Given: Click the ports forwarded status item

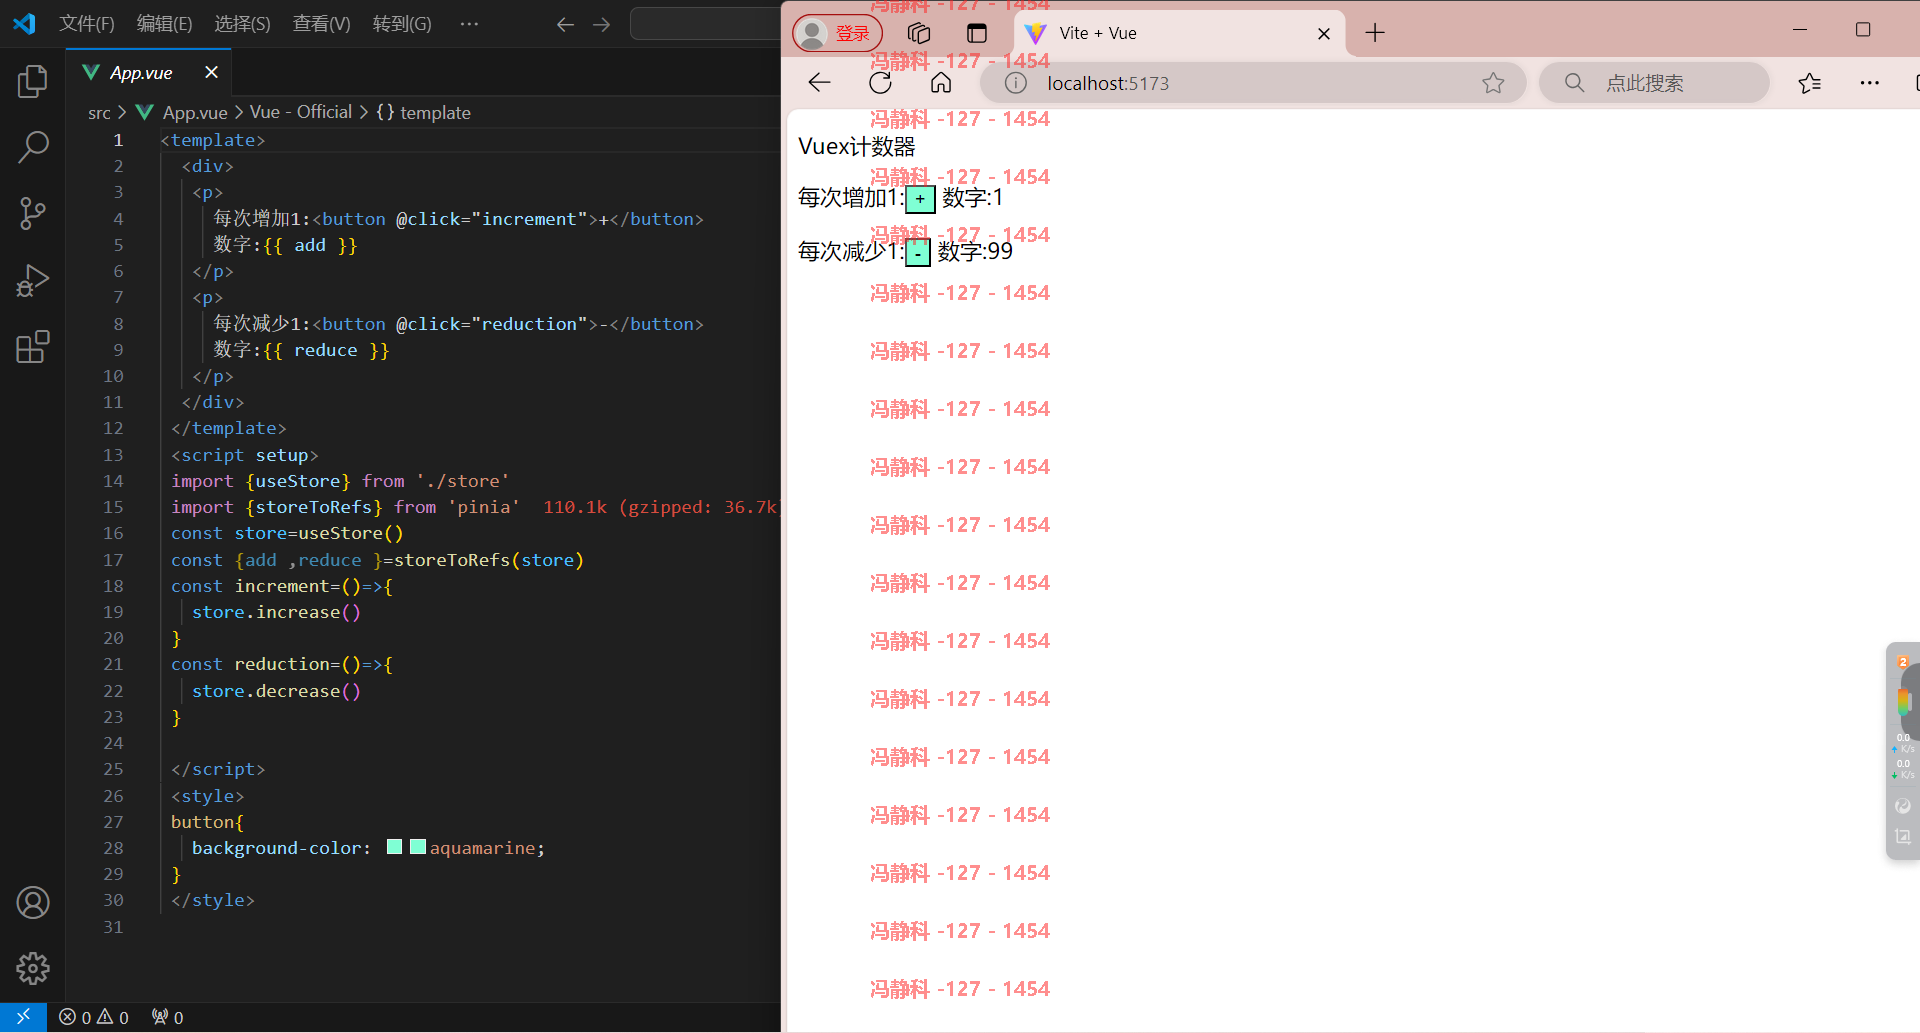Looking at the screenshot, I should 168,1017.
